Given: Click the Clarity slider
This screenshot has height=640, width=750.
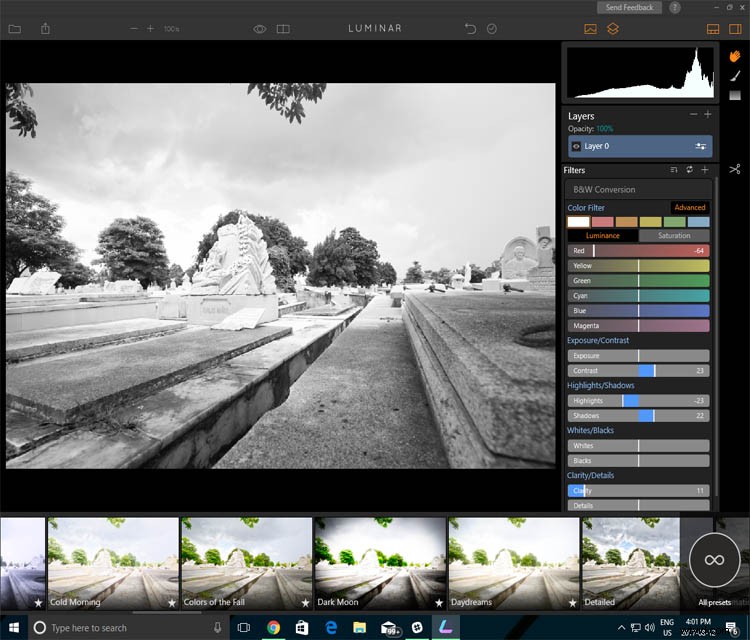Looking at the screenshot, I should click(639, 491).
